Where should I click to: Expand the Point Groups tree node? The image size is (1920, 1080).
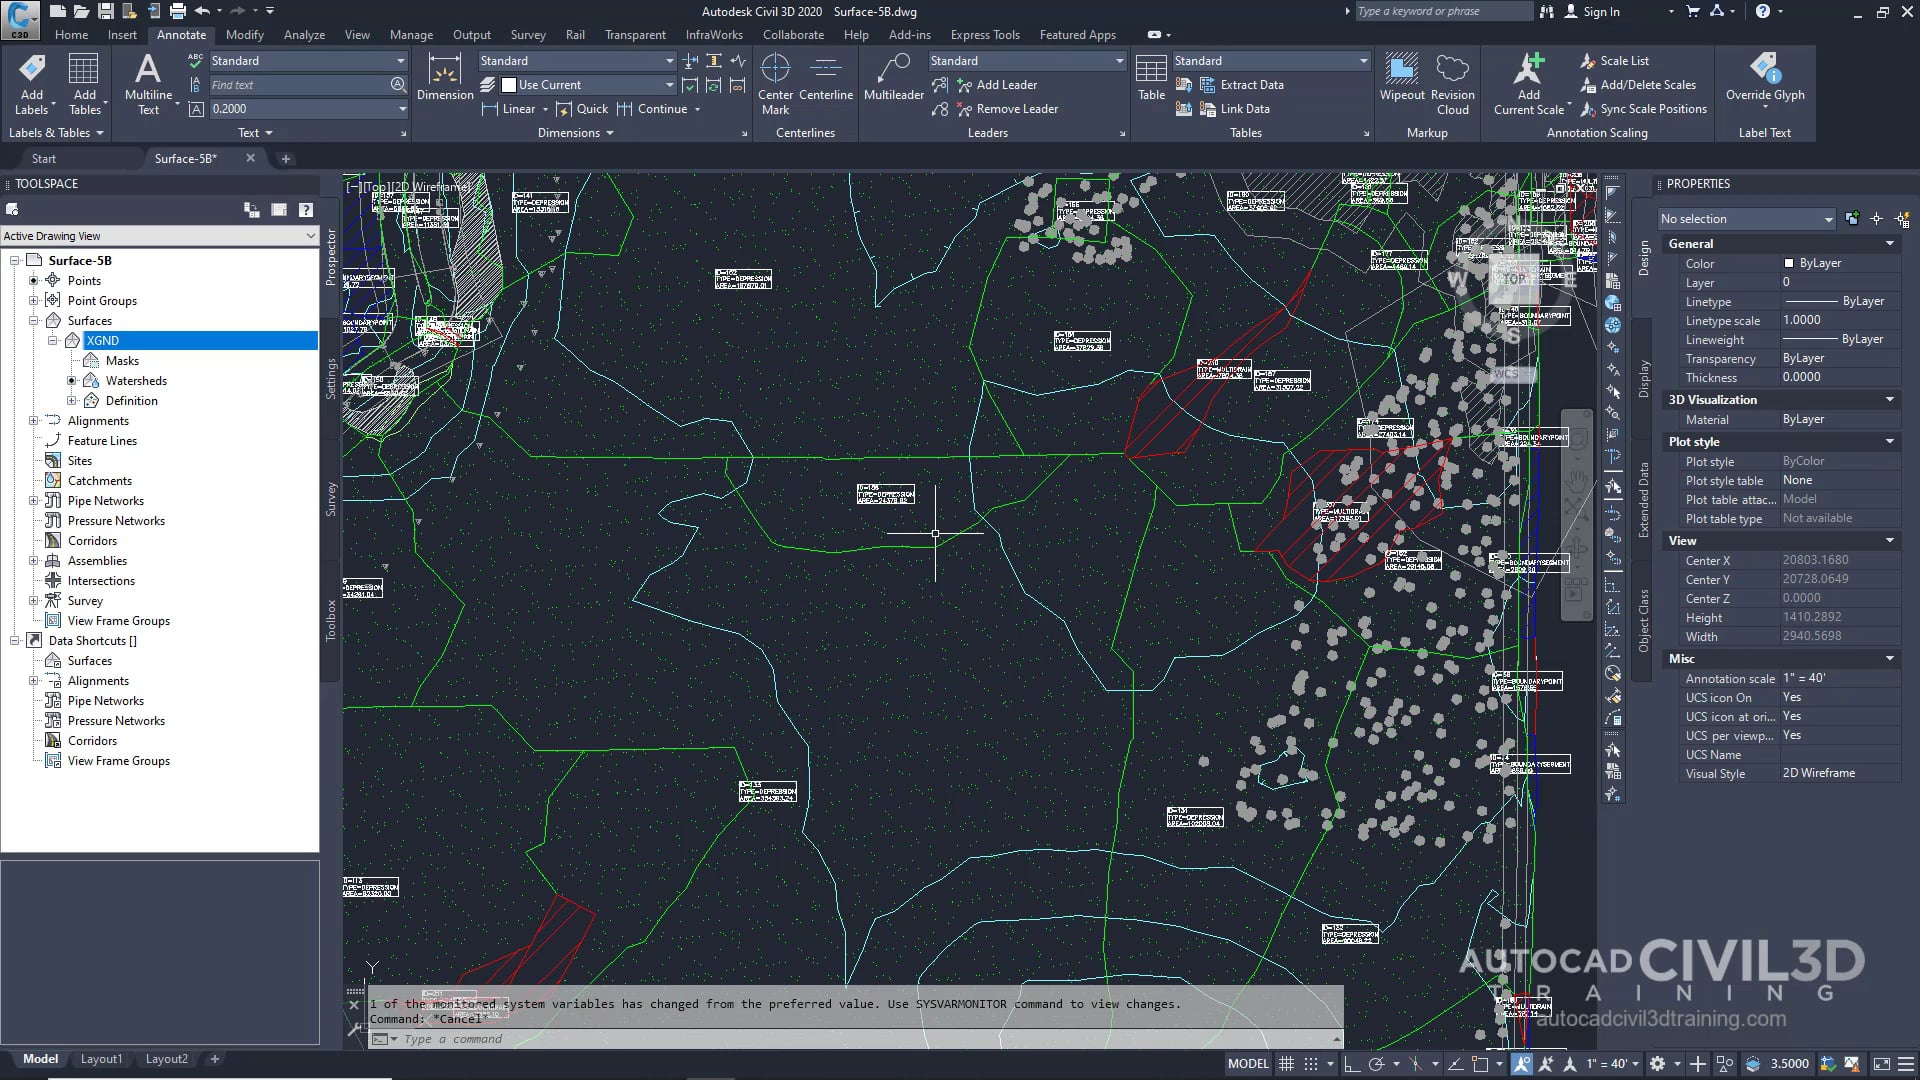(x=34, y=301)
